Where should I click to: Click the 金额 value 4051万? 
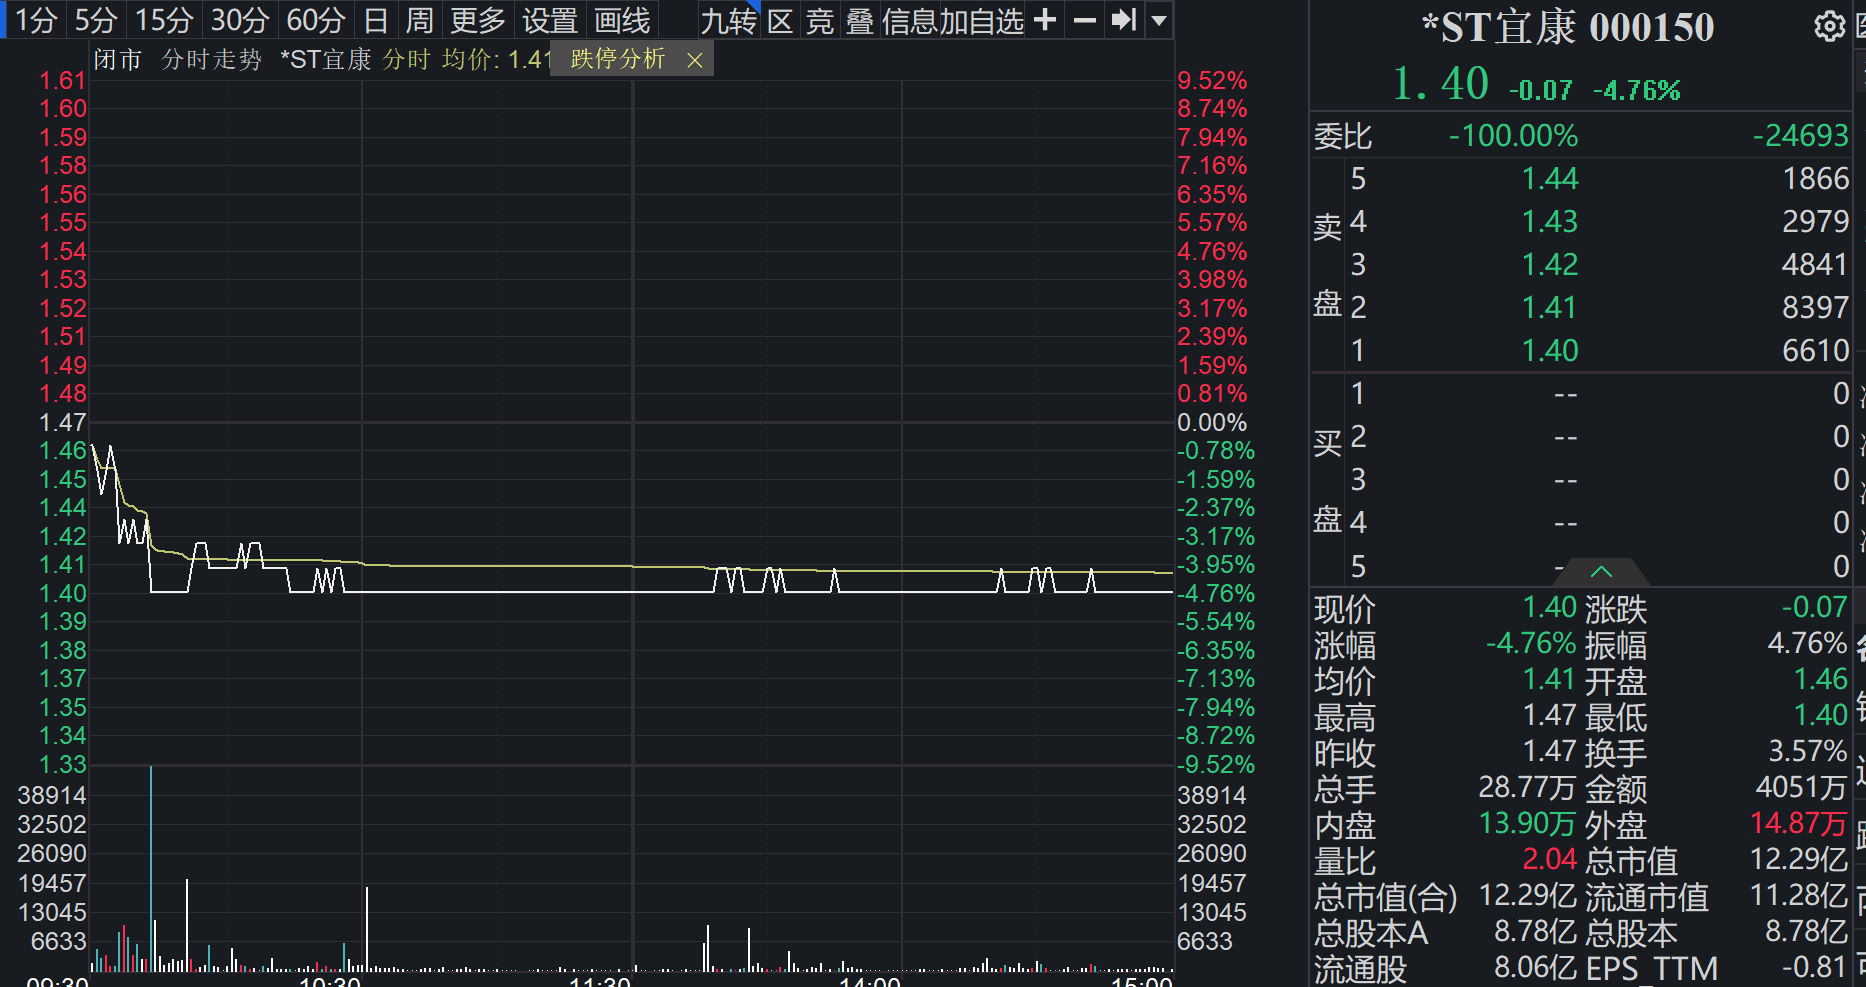click(x=1802, y=787)
